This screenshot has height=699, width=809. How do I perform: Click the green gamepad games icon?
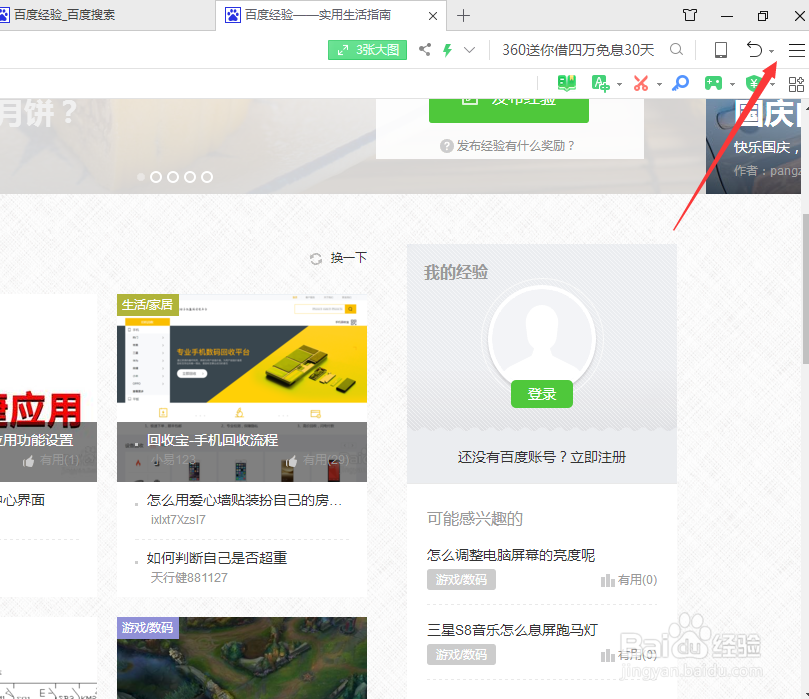pyautogui.click(x=714, y=83)
